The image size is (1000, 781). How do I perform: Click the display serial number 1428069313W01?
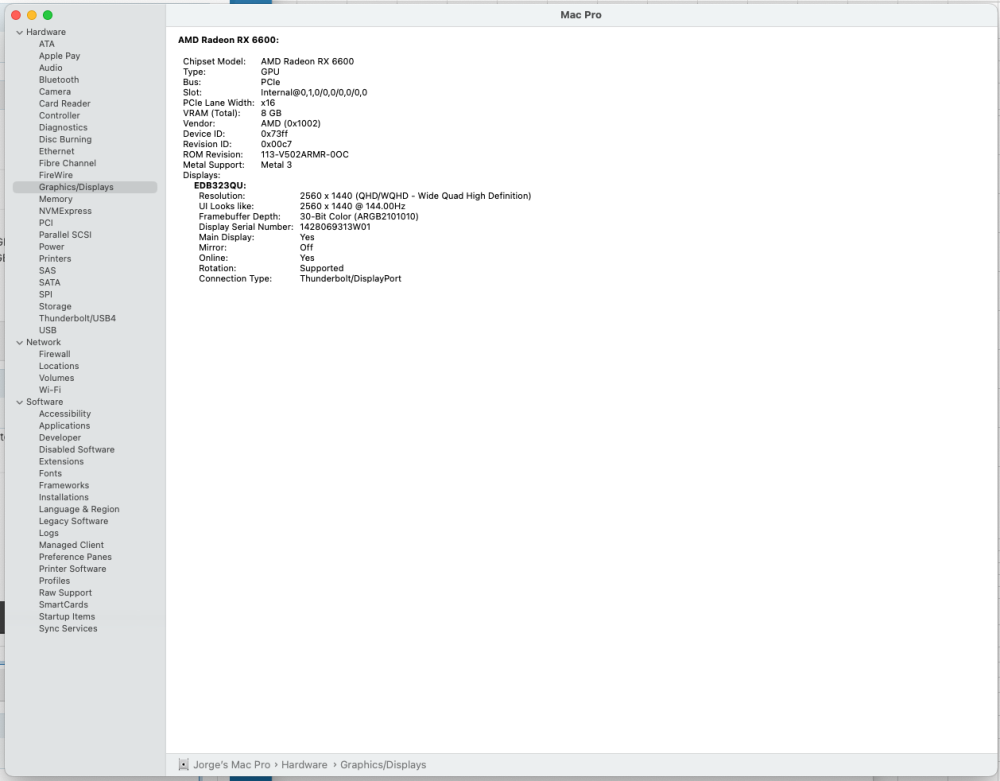335,227
